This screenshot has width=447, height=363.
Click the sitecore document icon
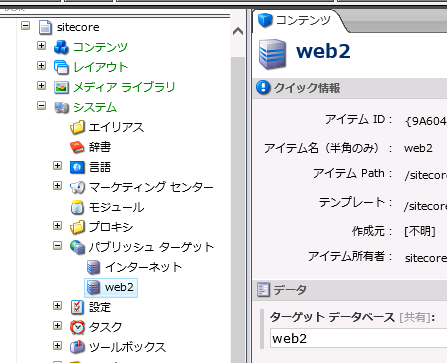tap(45, 27)
